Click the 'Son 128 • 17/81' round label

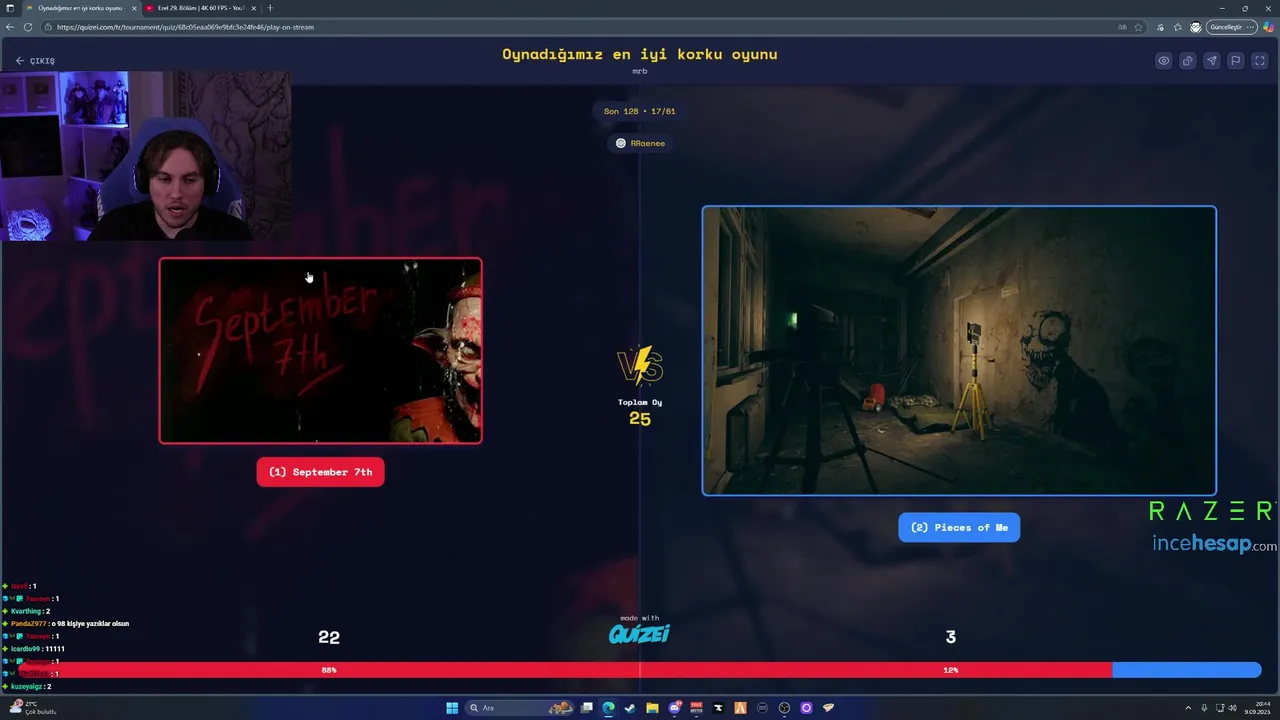coord(640,111)
